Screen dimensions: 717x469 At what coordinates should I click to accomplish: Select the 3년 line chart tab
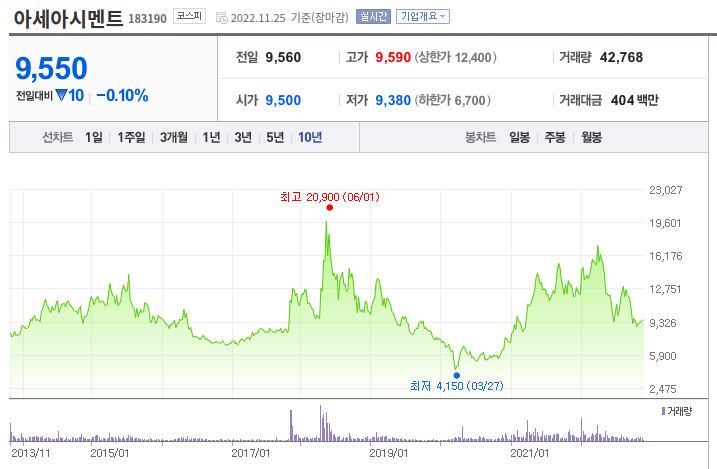click(x=243, y=137)
